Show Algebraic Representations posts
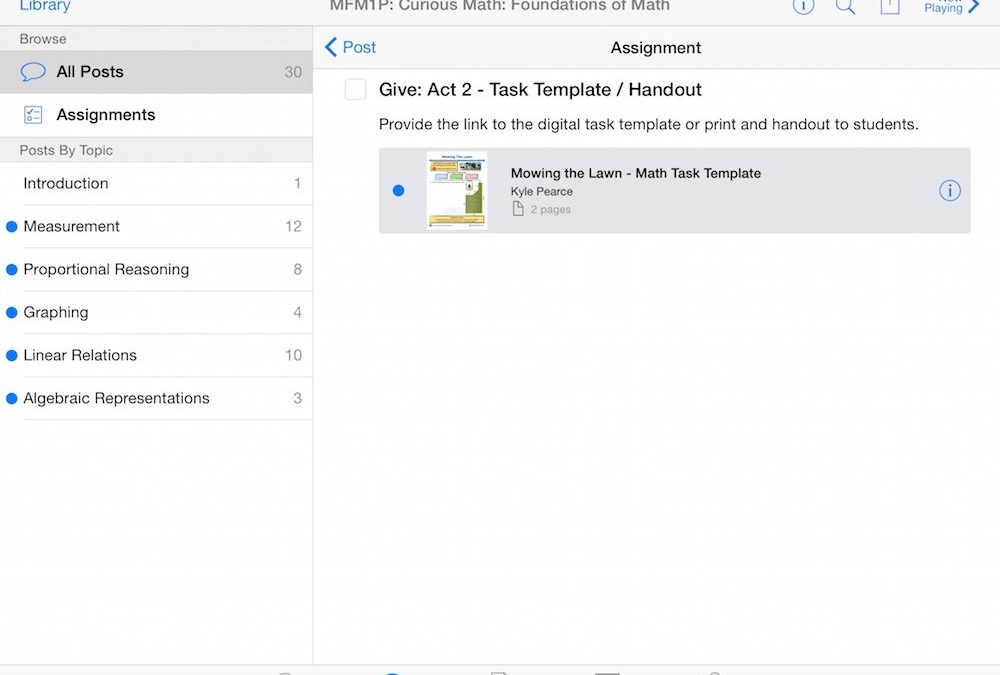 pos(116,399)
